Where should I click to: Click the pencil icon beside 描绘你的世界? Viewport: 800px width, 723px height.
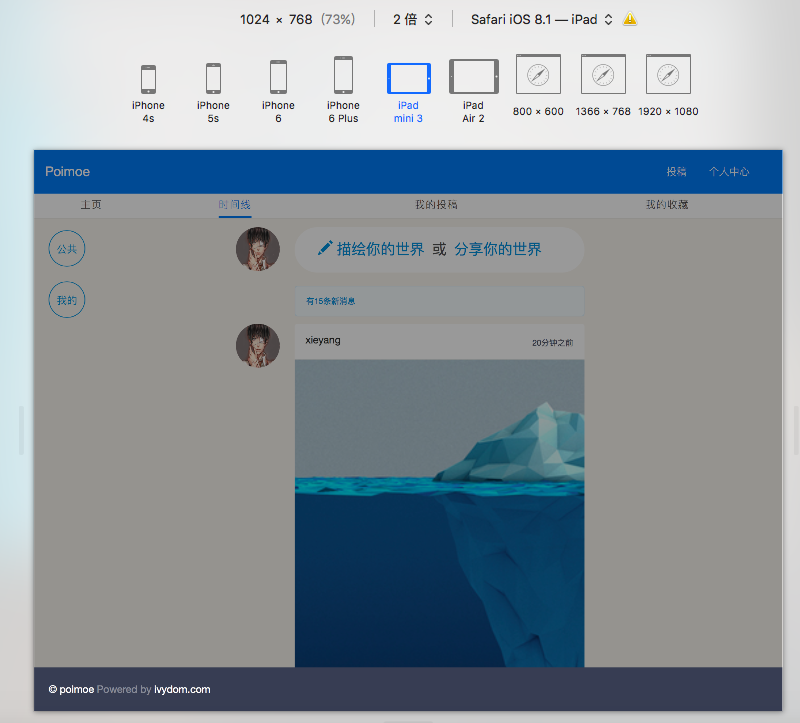coord(324,248)
